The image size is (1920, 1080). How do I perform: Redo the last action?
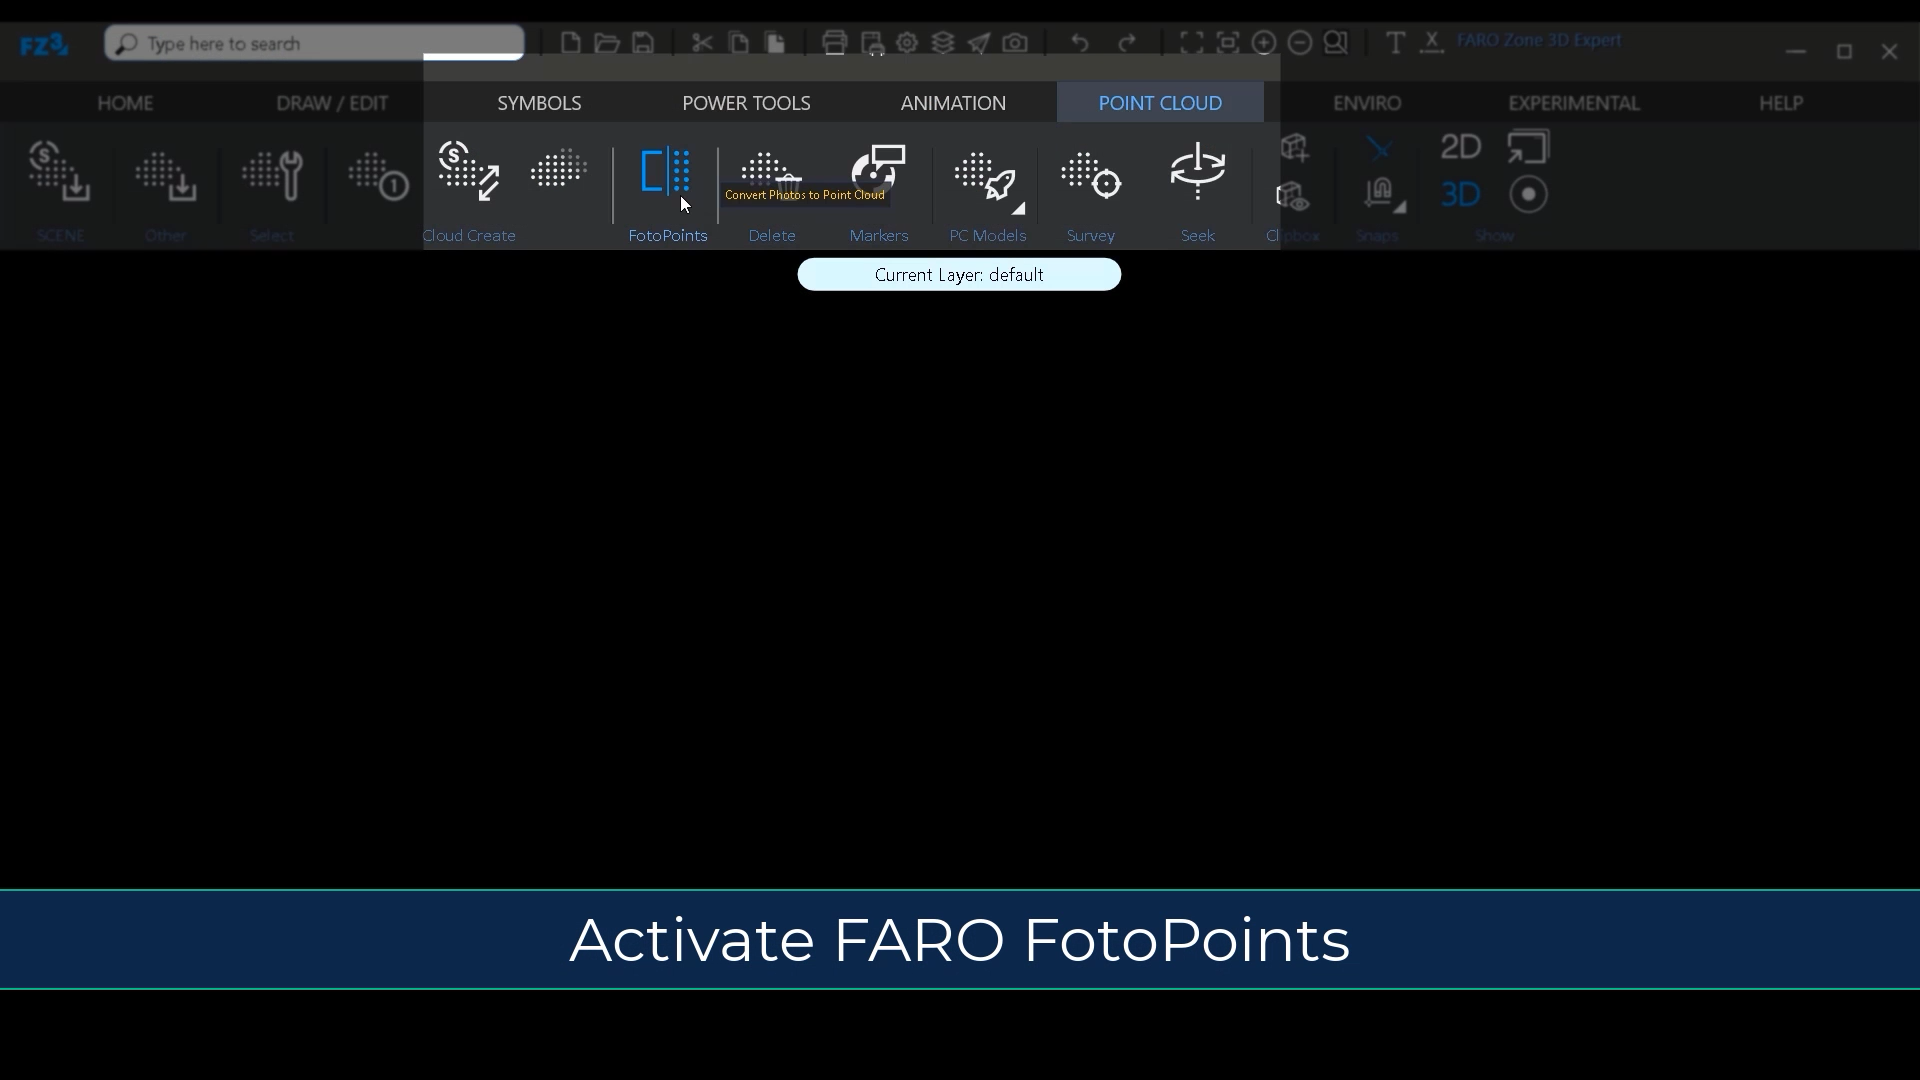pos(1127,43)
